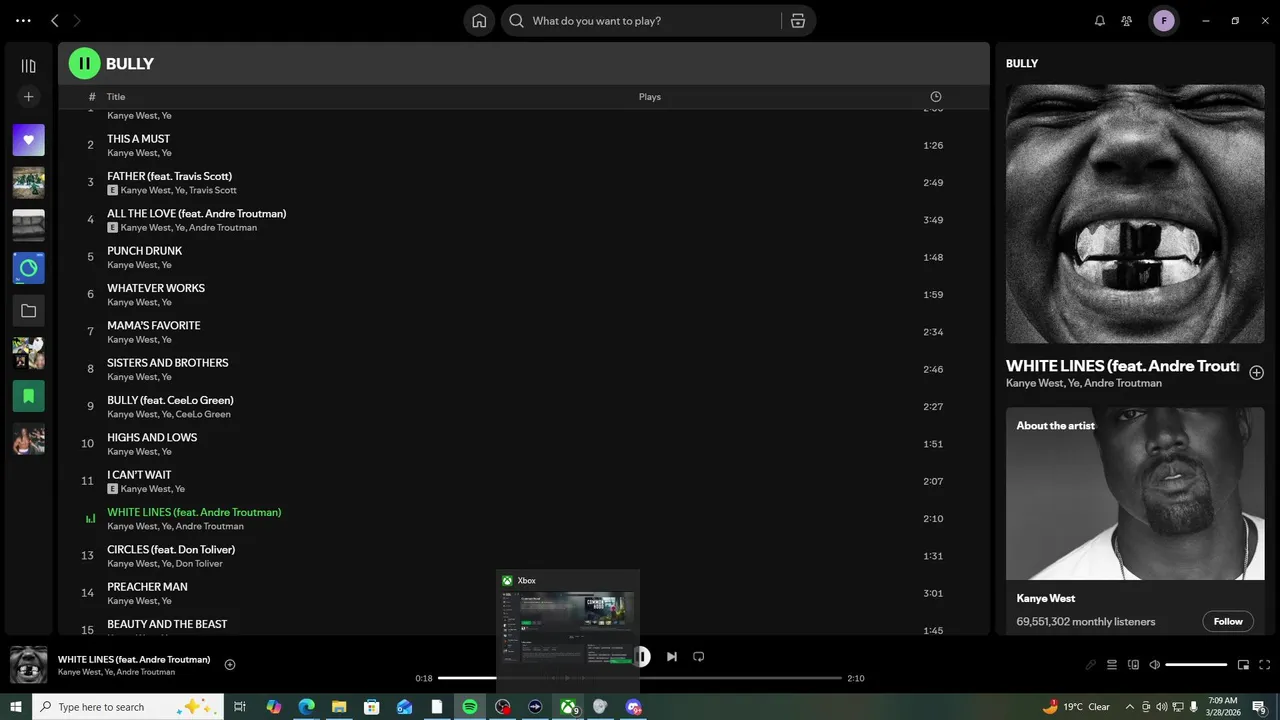Open the profile avatar menu labeled F
This screenshot has width=1280, height=720.
(x=1163, y=20)
